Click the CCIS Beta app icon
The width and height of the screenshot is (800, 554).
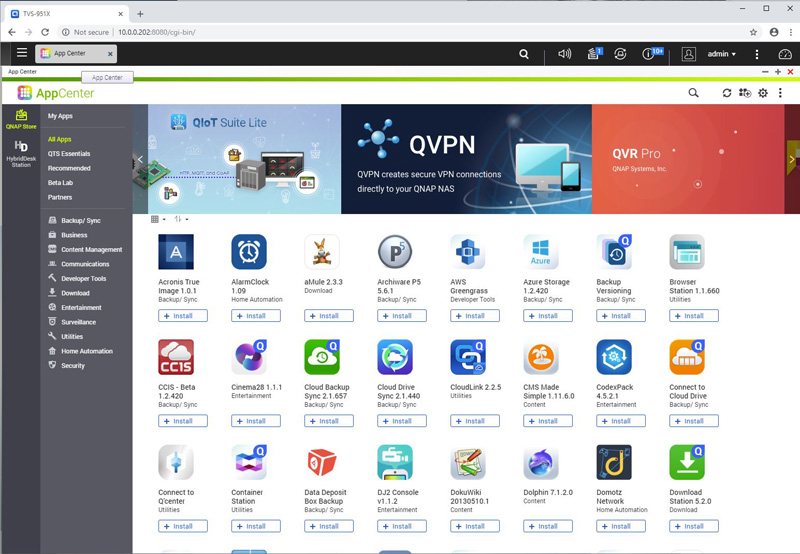tap(176, 357)
